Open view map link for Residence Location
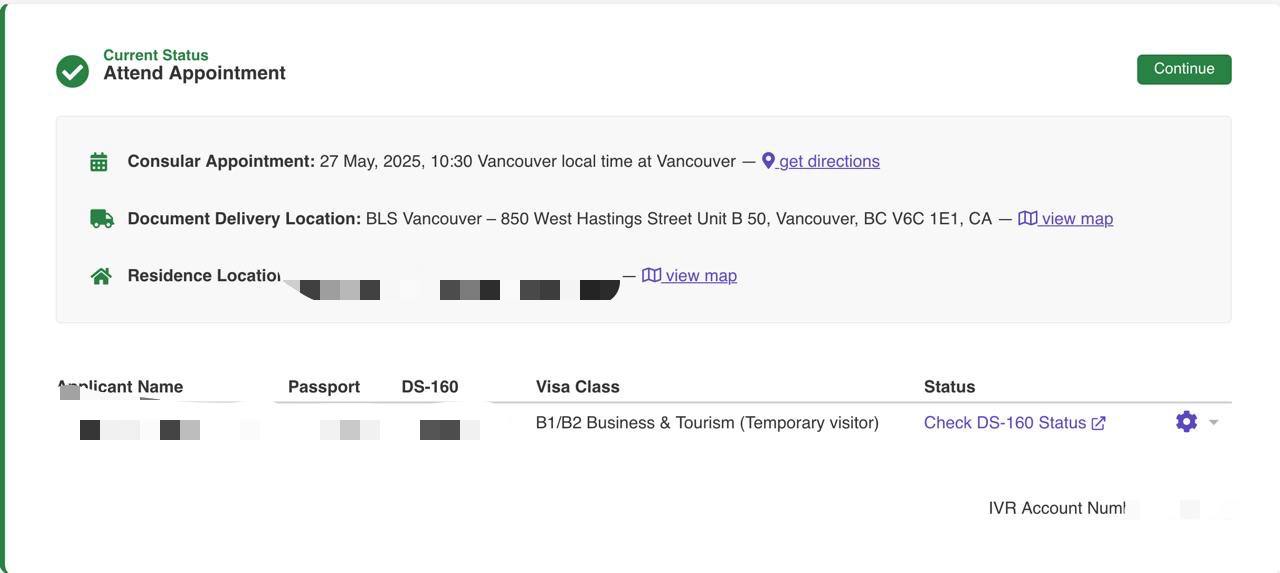Screen dimensions: 1280x573 pyautogui.click(x=701, y=275)
